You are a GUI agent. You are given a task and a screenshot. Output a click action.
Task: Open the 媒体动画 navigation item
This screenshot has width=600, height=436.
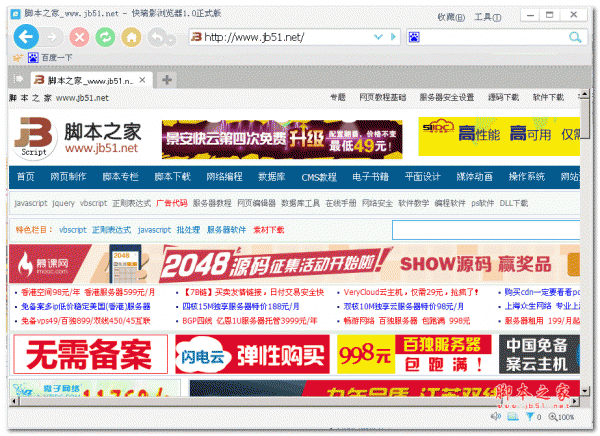pyautogui.click(x=474, y=176)
